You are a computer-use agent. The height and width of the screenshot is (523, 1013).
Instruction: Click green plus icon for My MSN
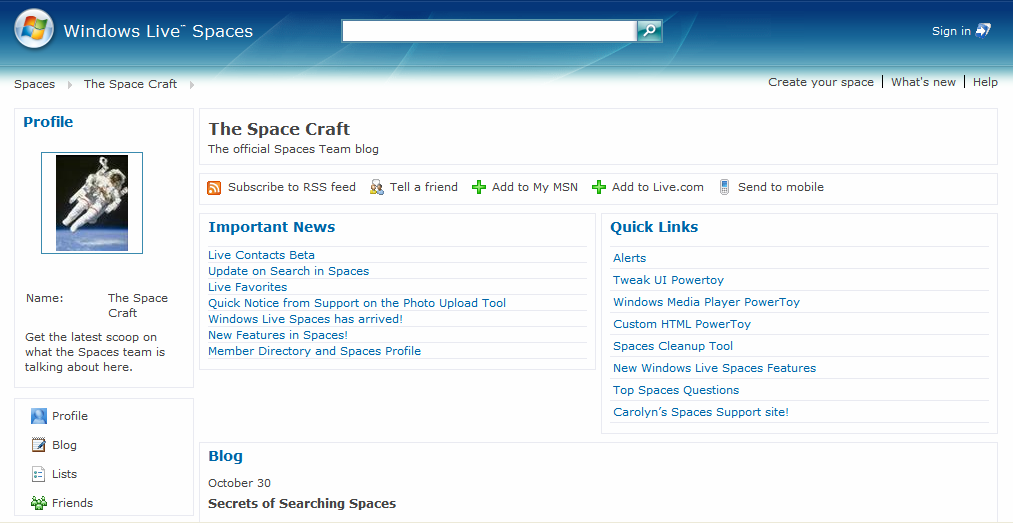pyautogui.click(x=479, y=187)
